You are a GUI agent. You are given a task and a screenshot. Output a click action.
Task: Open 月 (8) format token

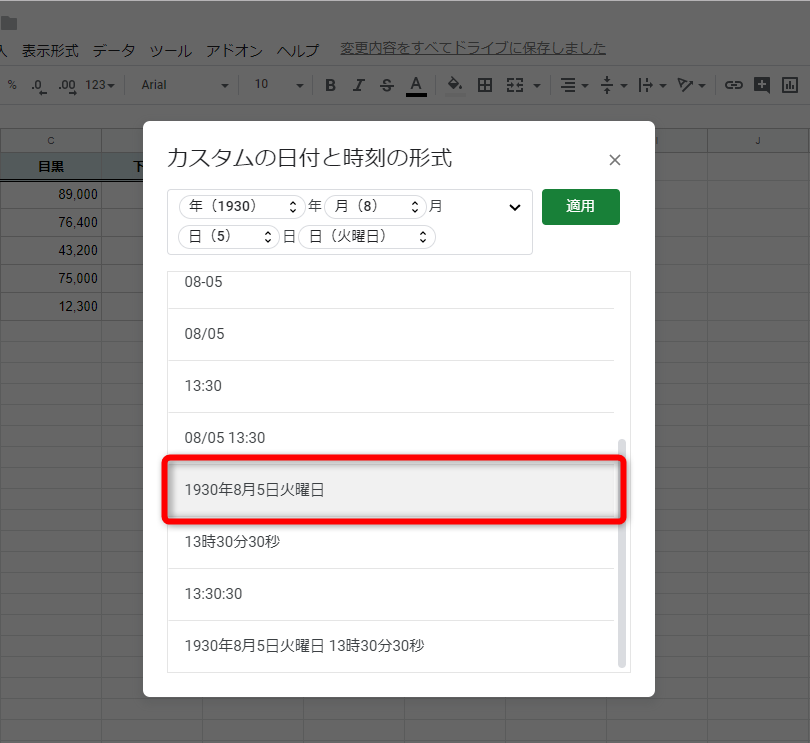click(x=376, y=206)
